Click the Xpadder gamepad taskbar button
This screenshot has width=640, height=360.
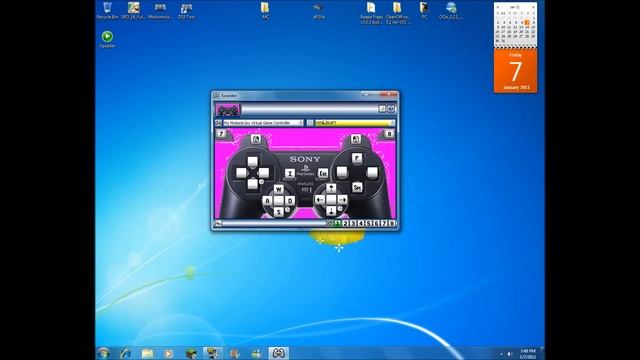click(279, 353)
